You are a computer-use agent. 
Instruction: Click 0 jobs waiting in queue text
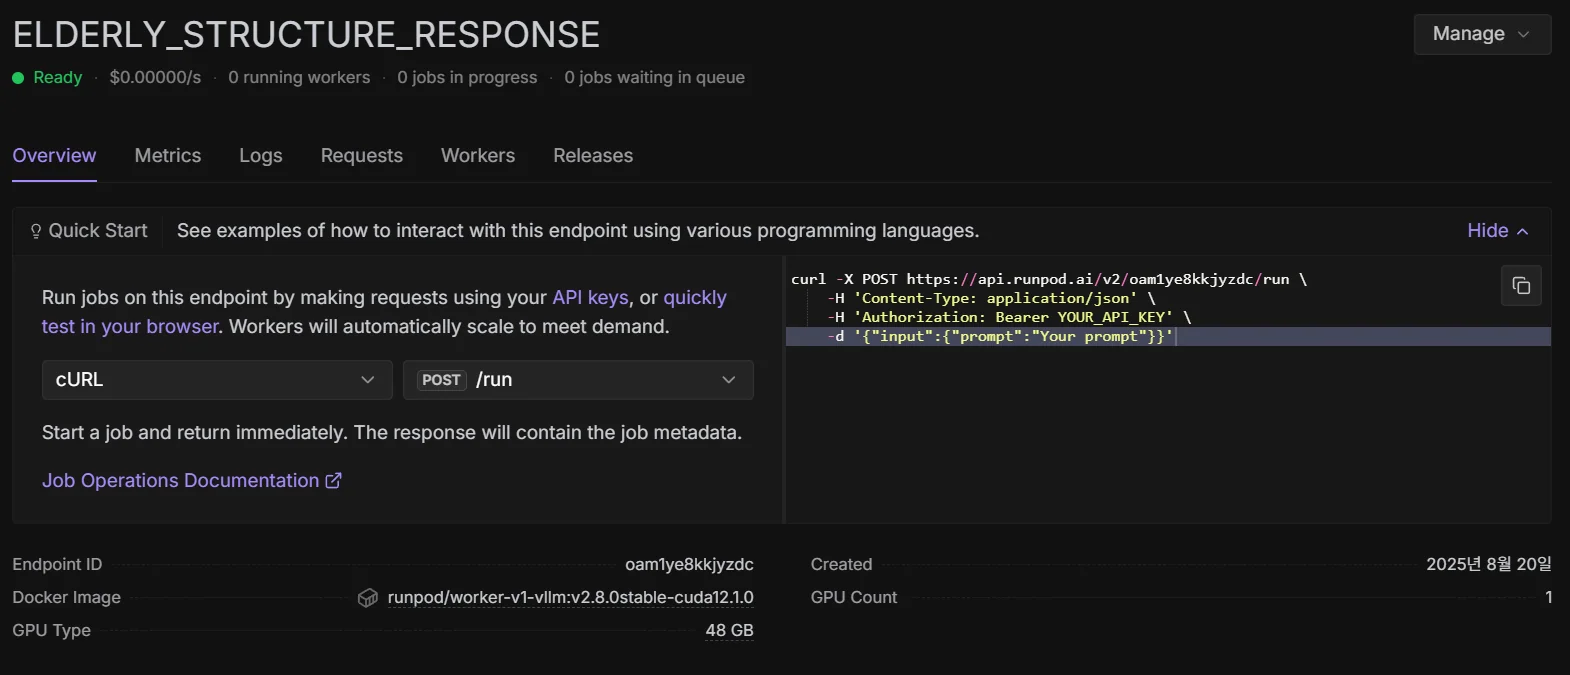coord(654,78)
